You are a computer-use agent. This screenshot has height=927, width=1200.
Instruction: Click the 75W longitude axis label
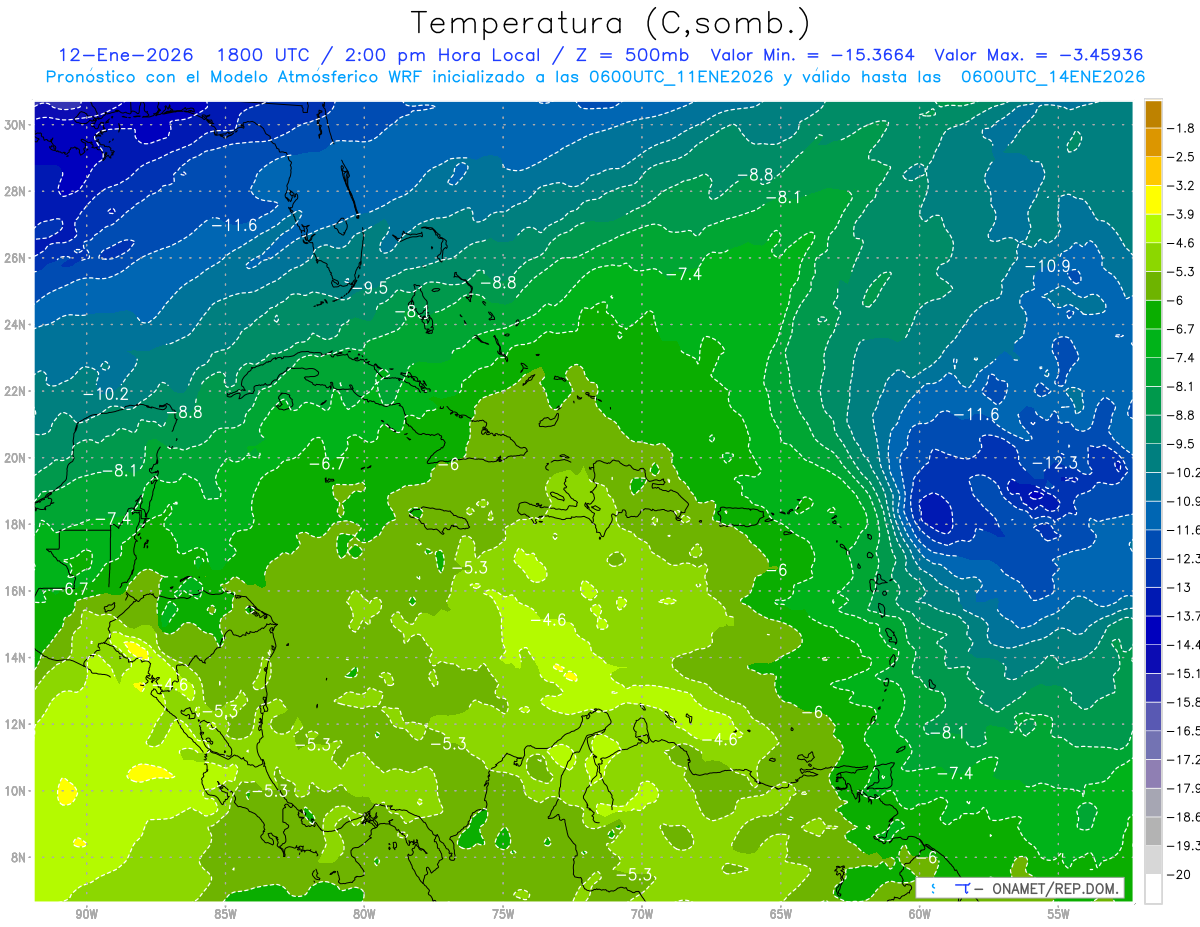coord(503,914)
